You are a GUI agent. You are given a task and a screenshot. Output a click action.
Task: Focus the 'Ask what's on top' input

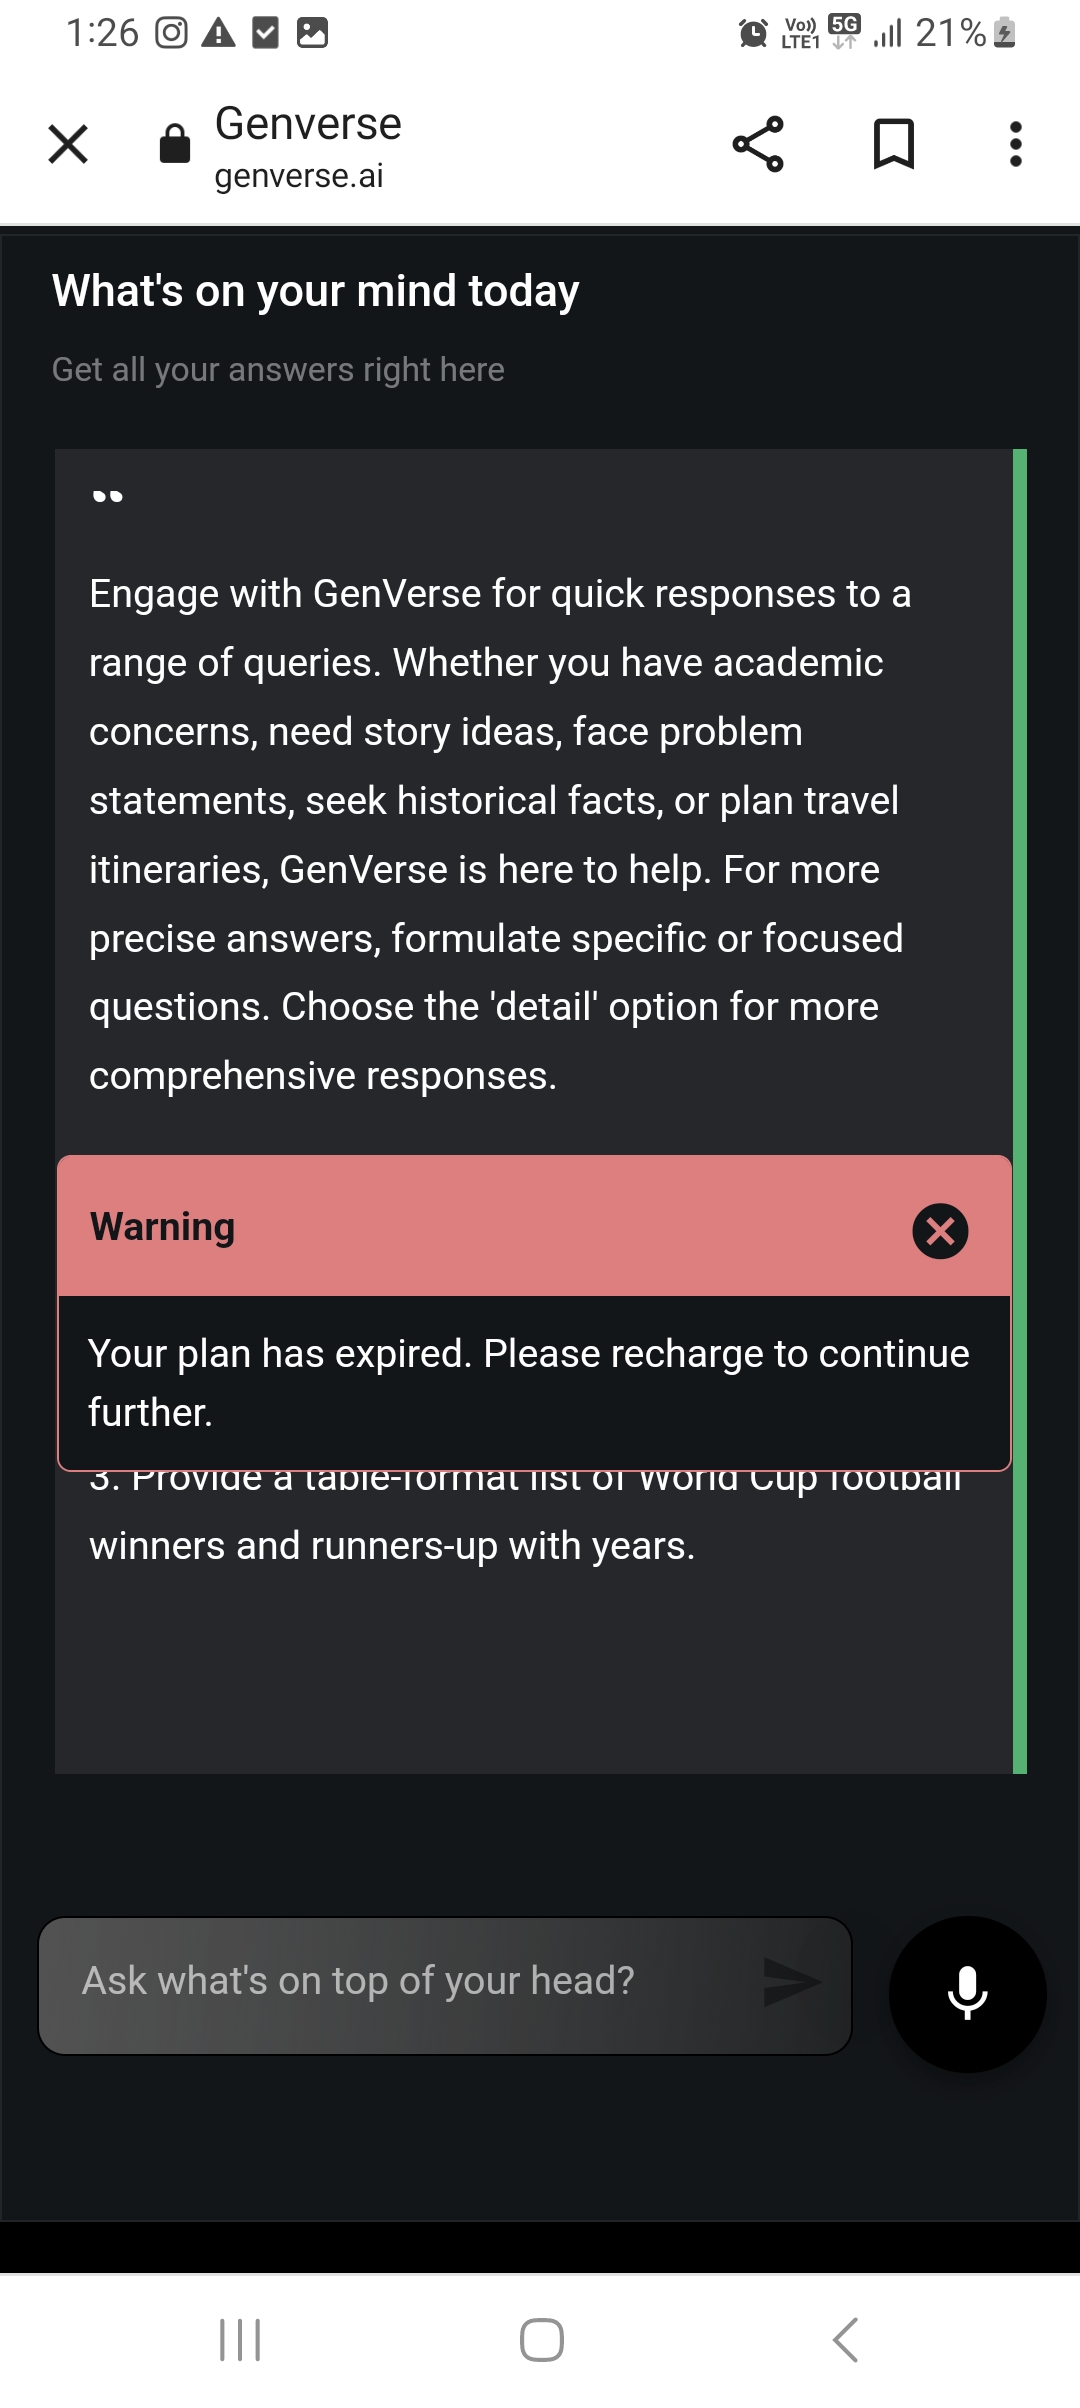coord(400,1982)
